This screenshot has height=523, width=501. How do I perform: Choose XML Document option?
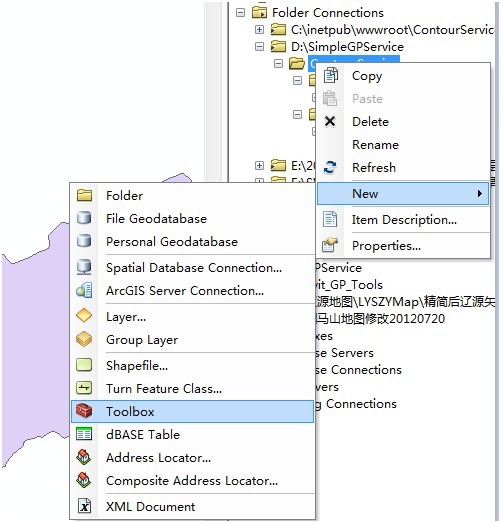point(192,506)
